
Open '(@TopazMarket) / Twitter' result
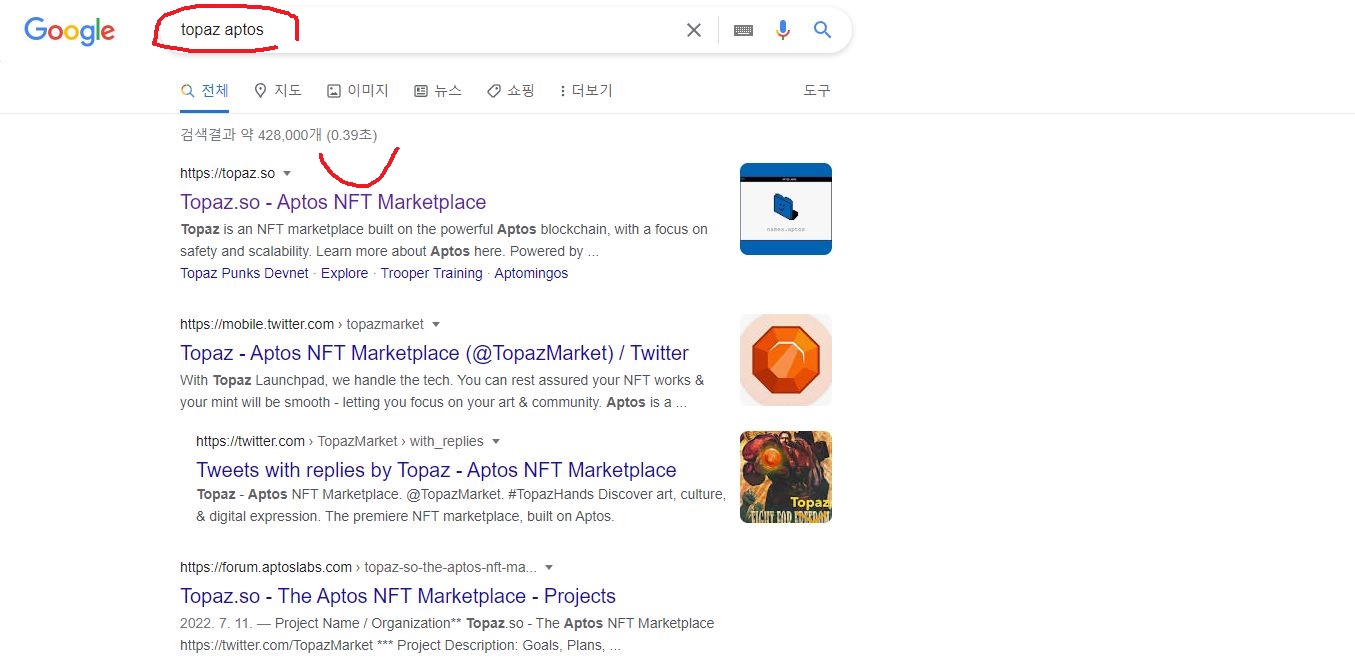434,353
